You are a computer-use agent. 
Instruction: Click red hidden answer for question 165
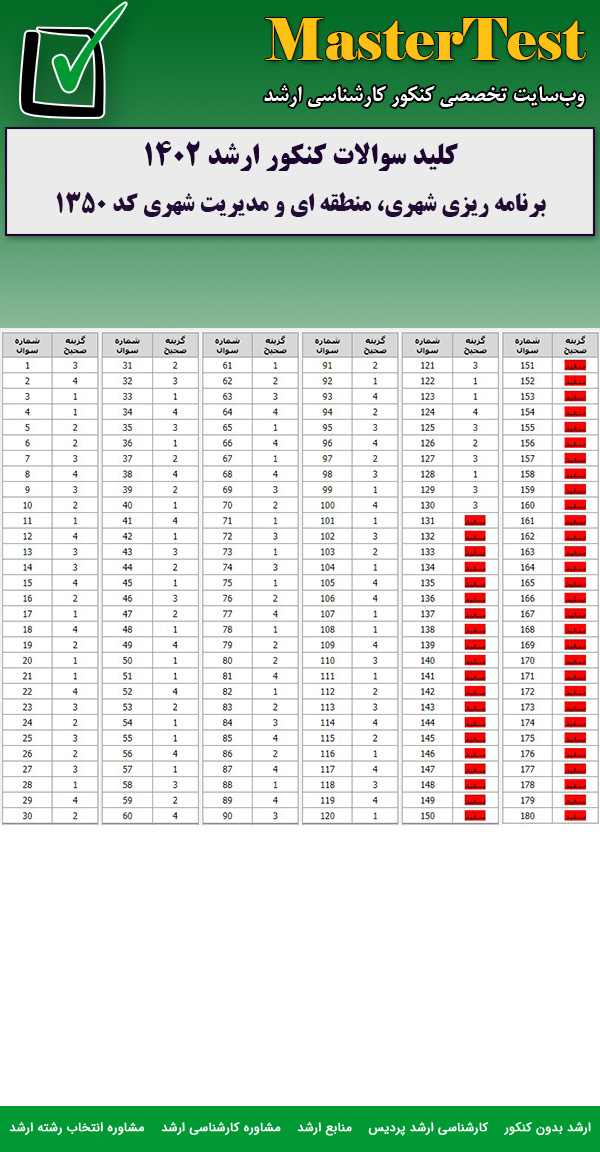(x=575, y=583)
